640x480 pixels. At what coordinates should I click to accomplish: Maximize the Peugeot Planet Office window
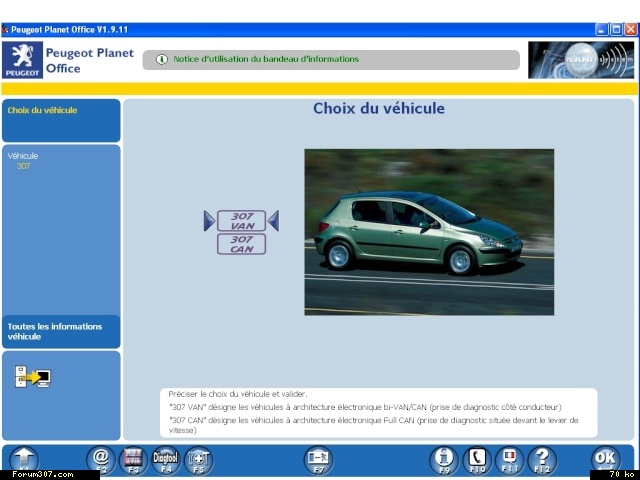(616, 29)
